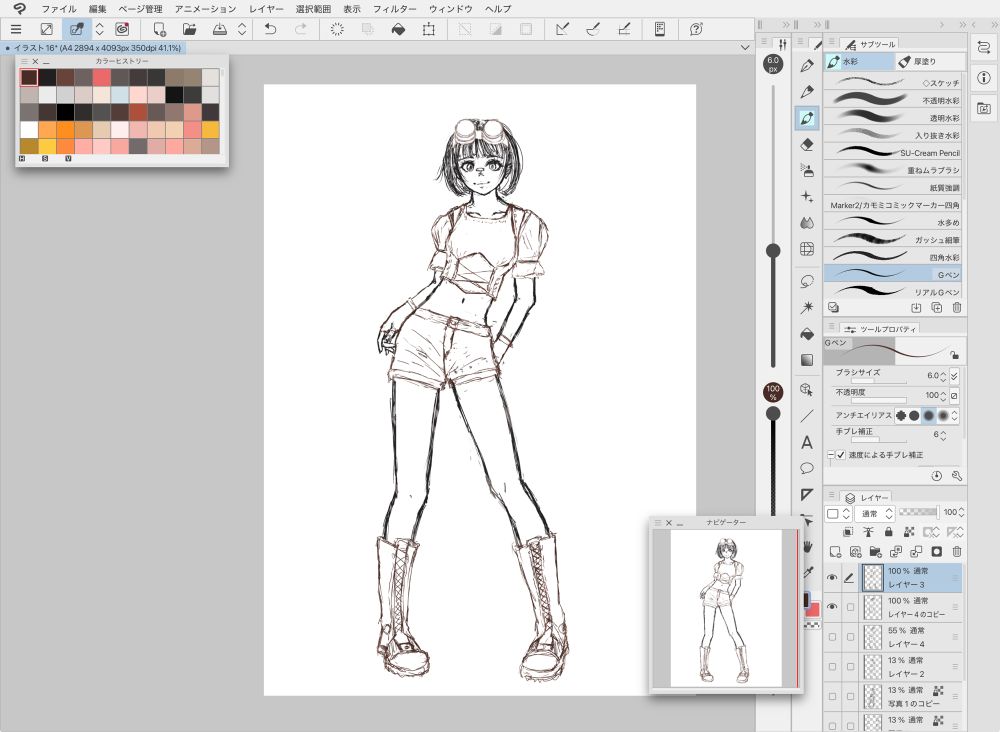Pick the orange swatch in color history
The height and width of the screenshot is (732, 1000).
coord(65,130)
